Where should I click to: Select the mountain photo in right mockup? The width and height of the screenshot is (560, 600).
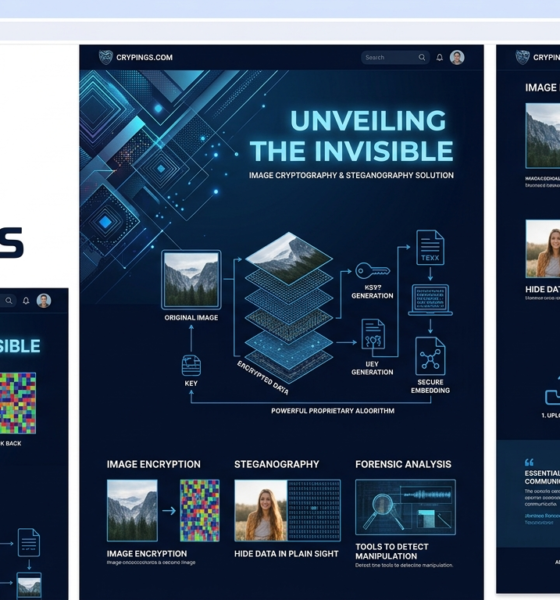click(543, 135)
